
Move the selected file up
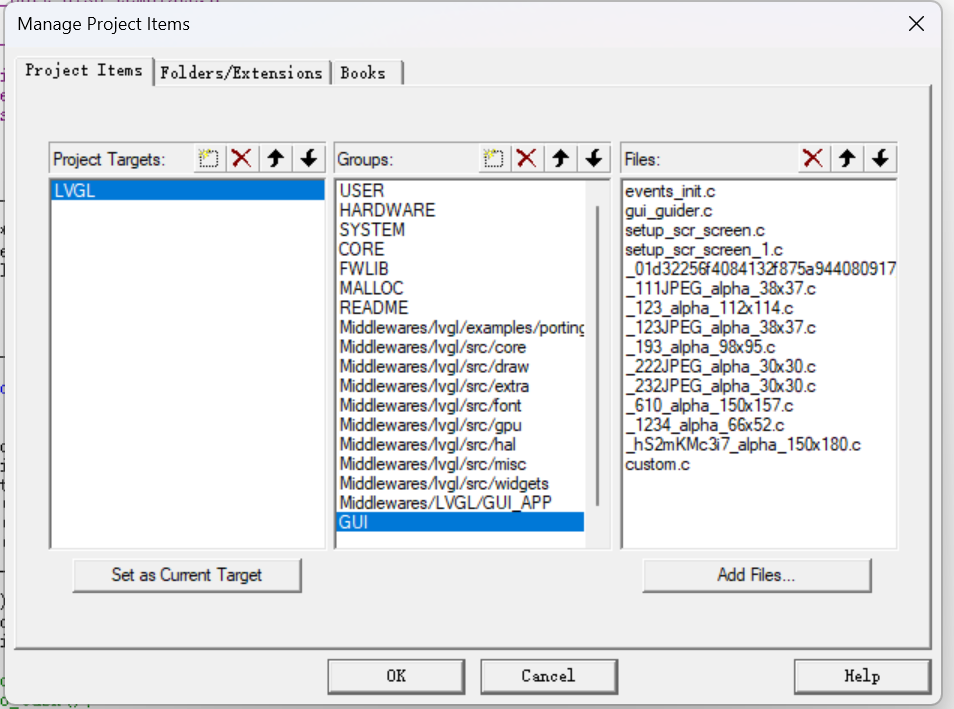click(845, 158)
